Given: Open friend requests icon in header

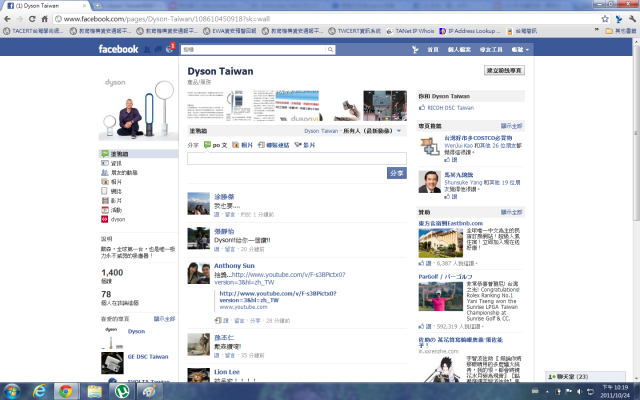Looking at the screenshot, I should (147, 49).
